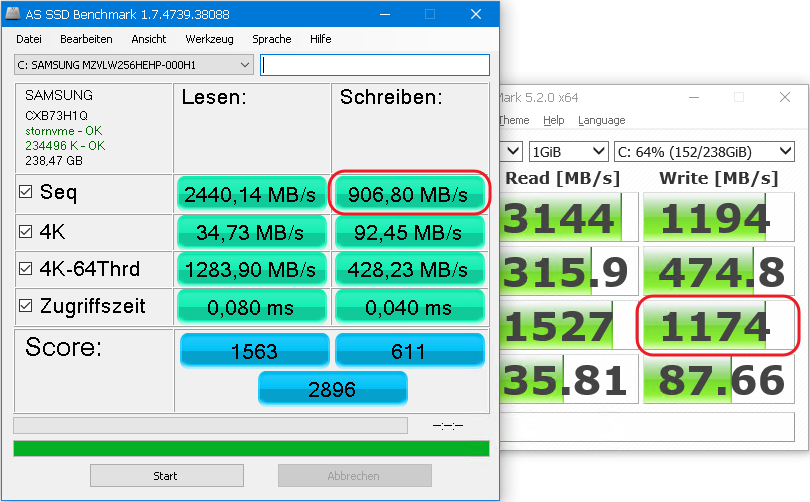Click the AS SSD Benchmark title bar icon
The width and height of the screenshot is (810, 502).
pos(12,14)
